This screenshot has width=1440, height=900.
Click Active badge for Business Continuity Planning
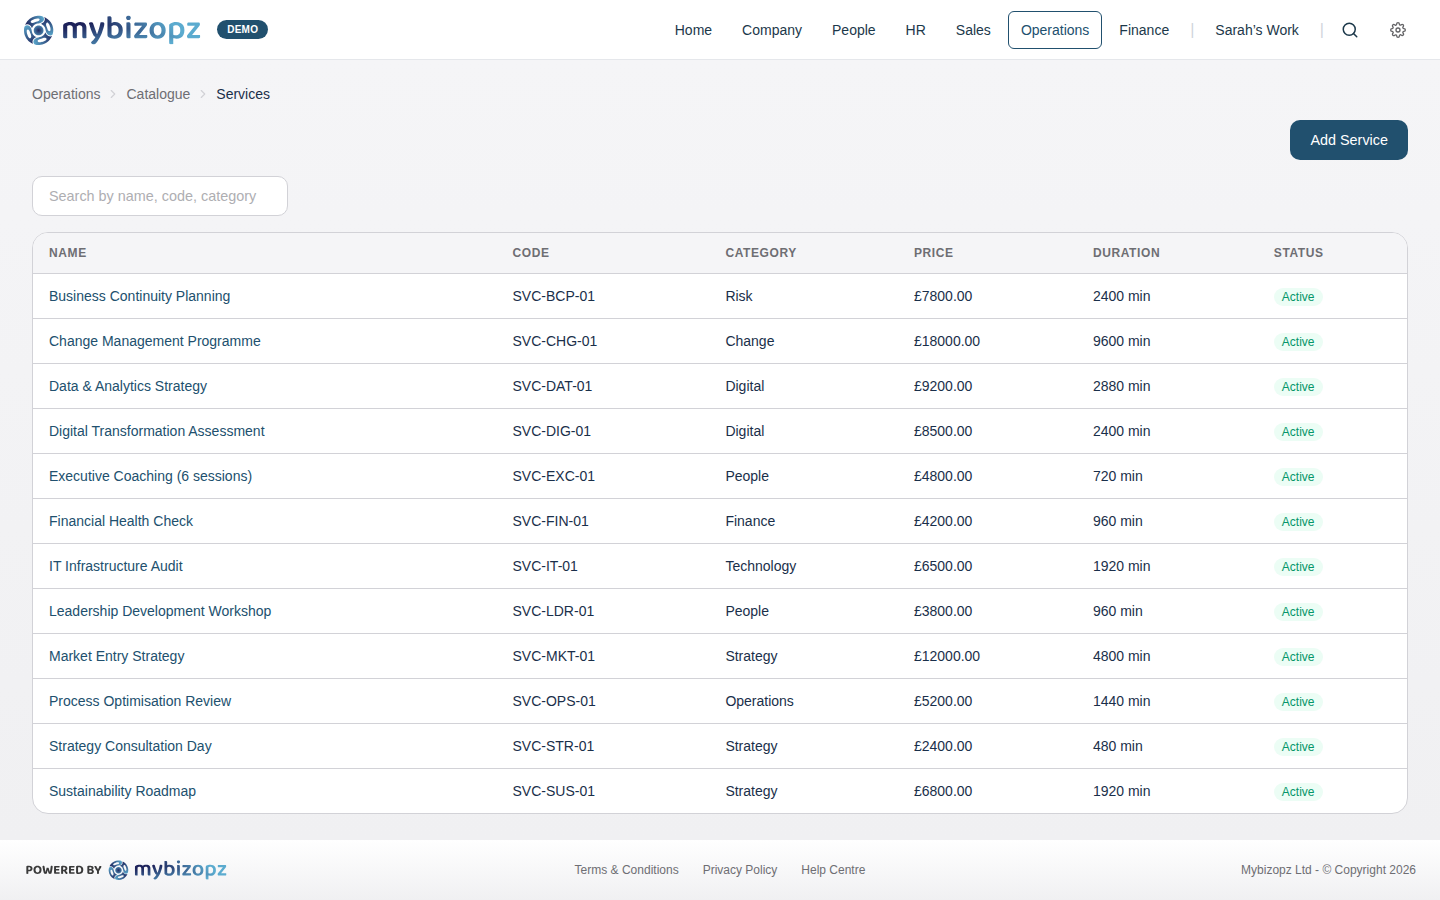(1298, 297)
